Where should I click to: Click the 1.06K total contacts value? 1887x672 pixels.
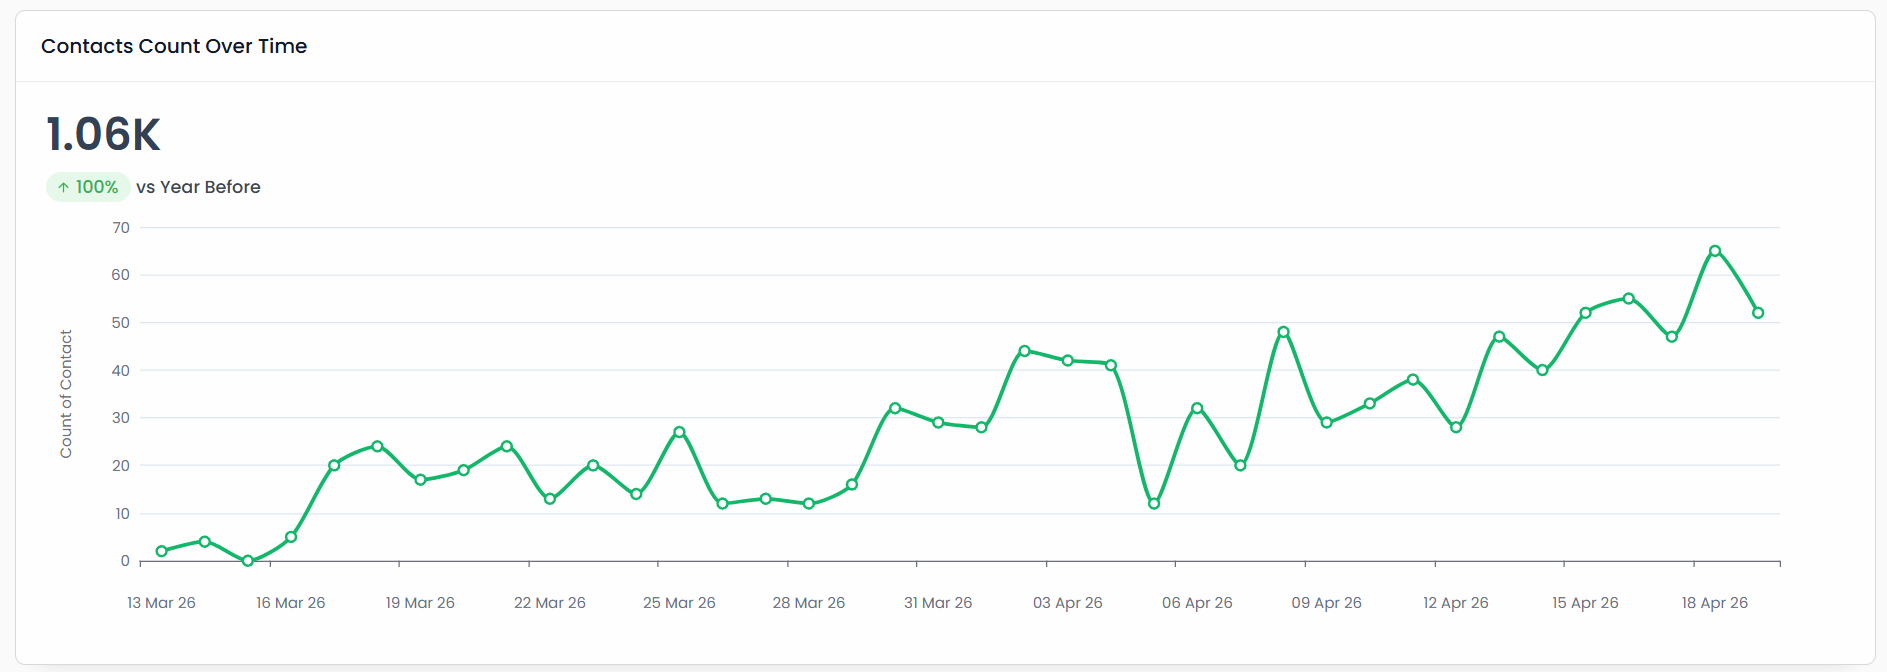pos(103,134)
